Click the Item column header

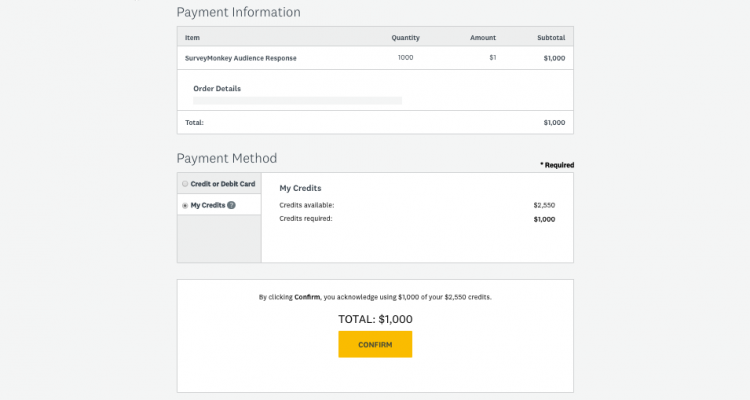point(193,37)
